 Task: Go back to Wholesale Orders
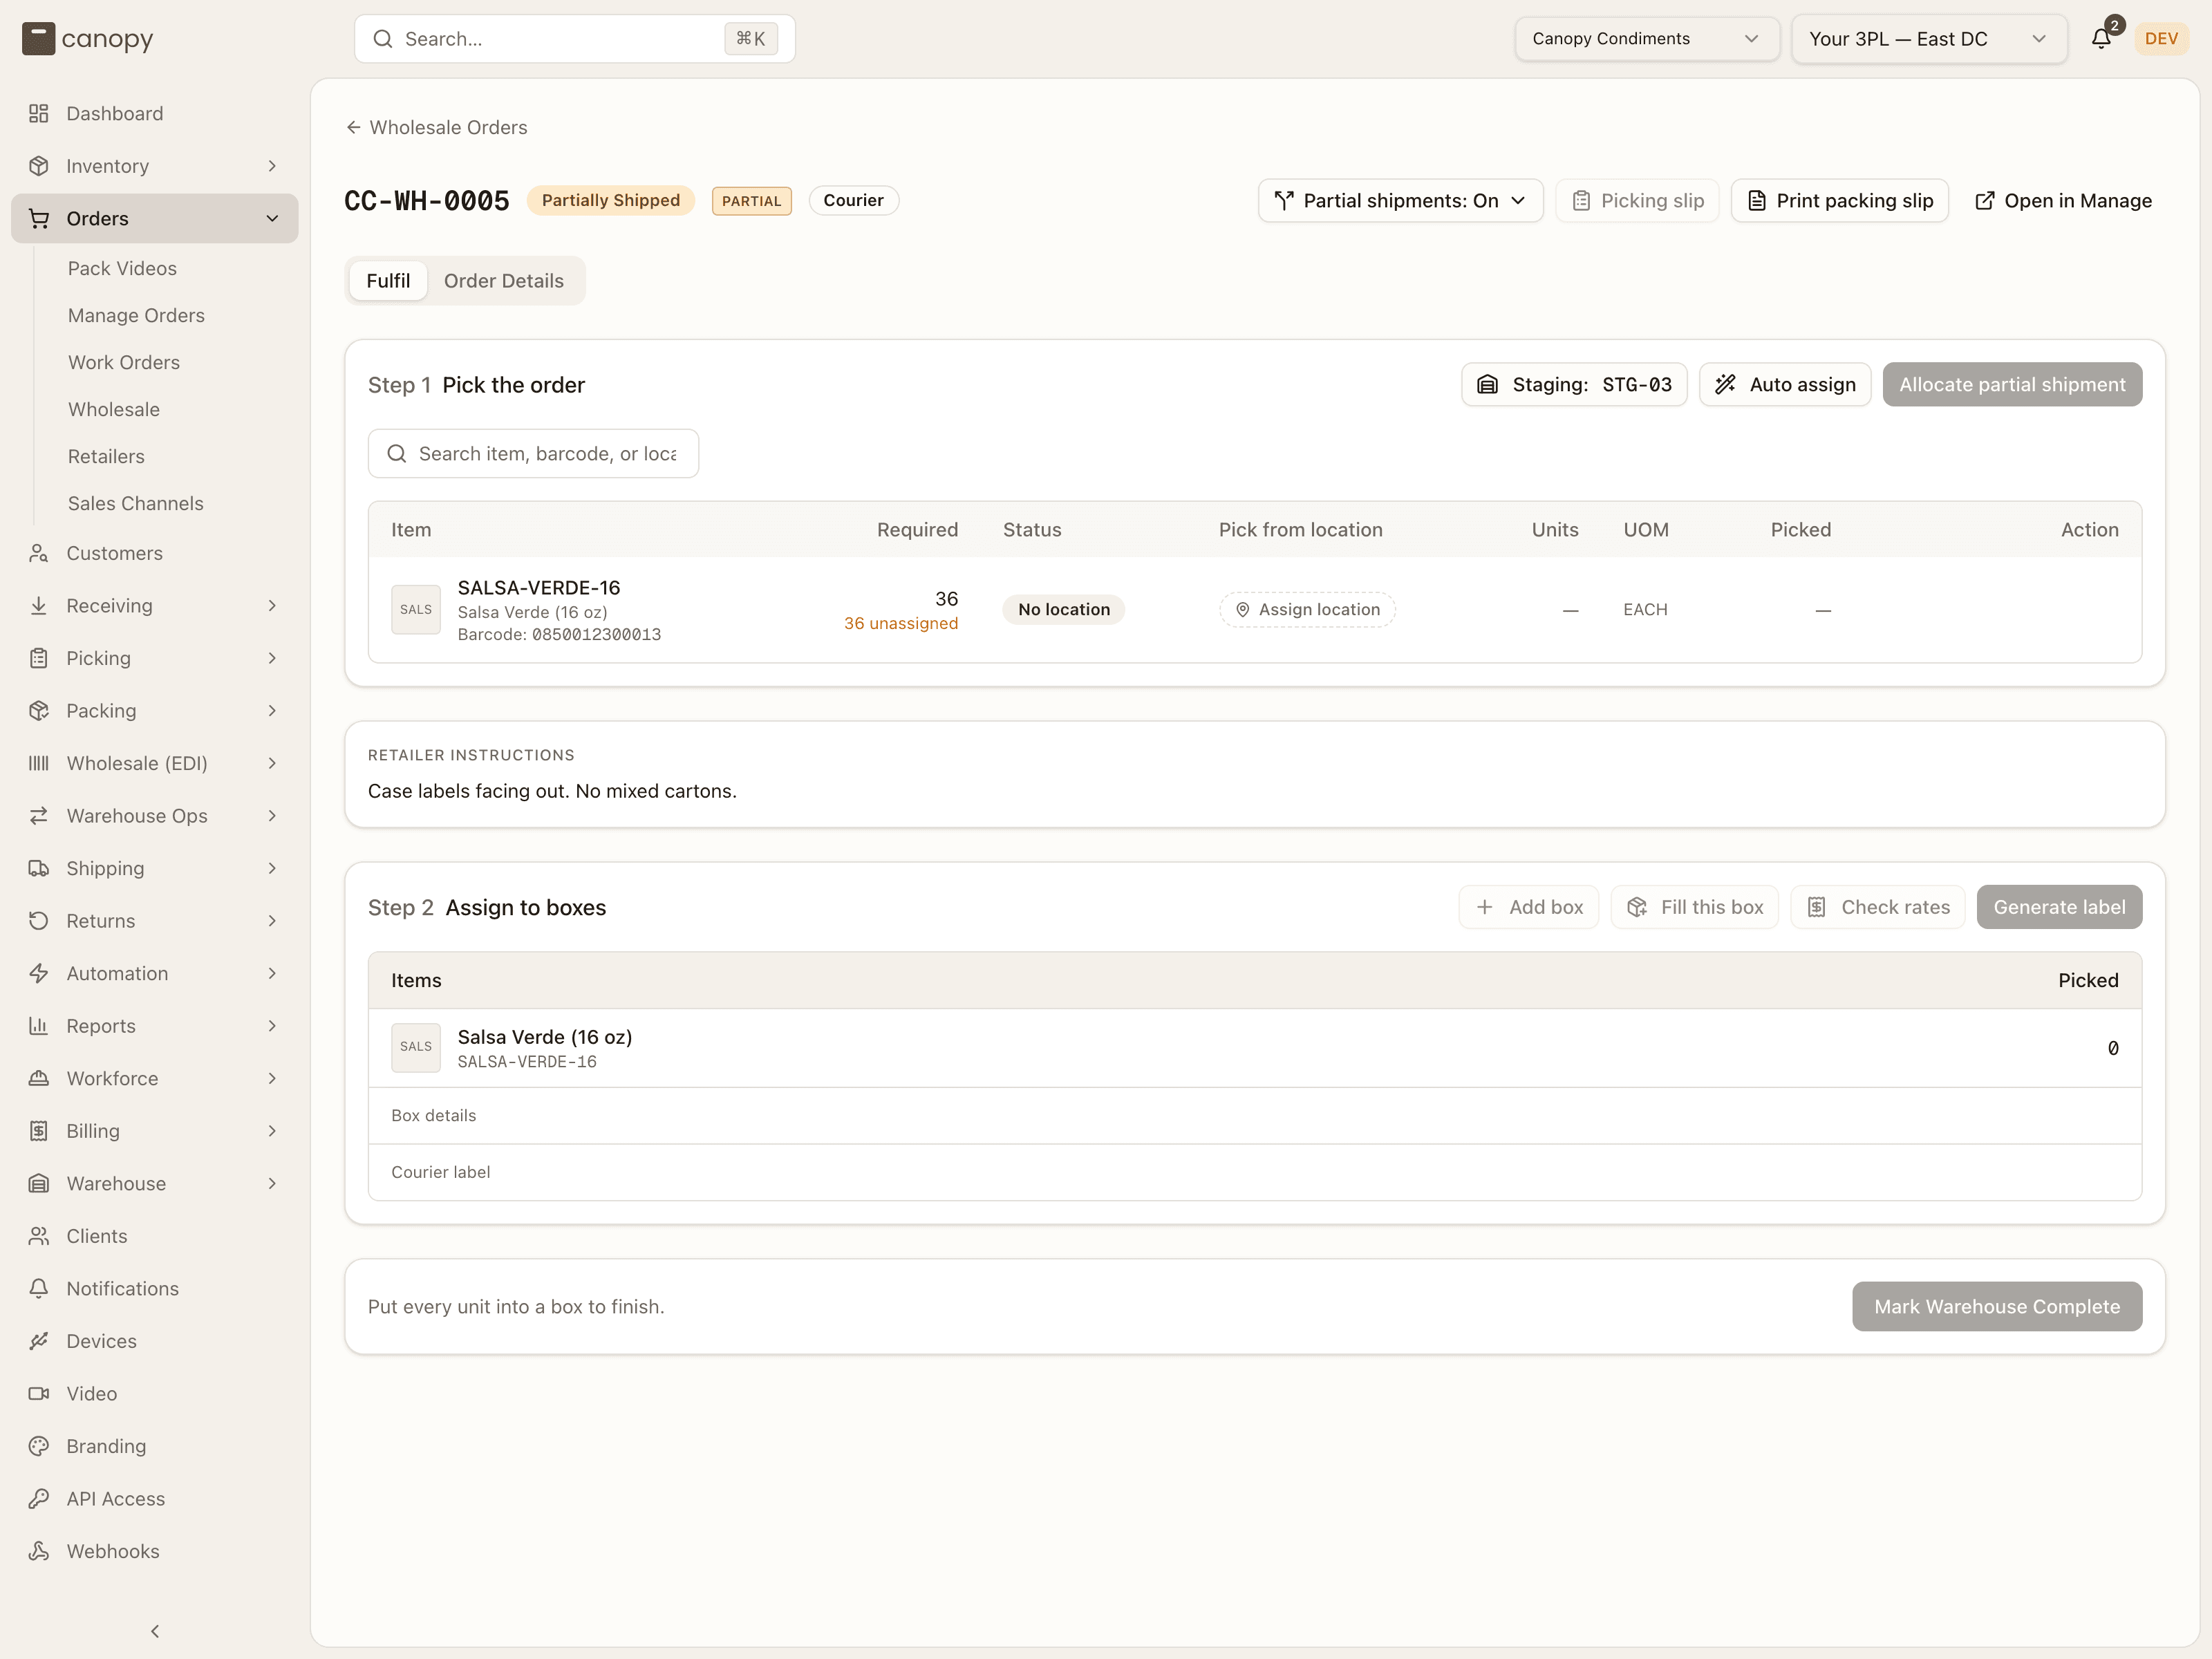coord(436,127)
